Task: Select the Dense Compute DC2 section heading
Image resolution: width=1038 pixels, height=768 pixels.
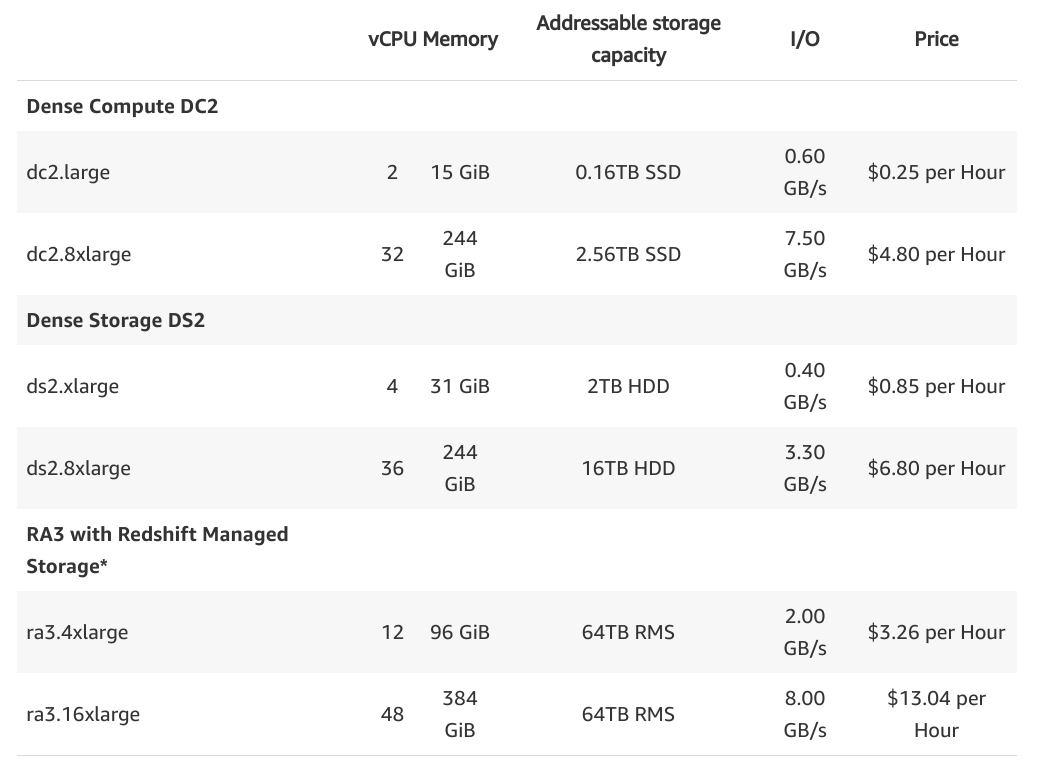Action: click(122, 106)
